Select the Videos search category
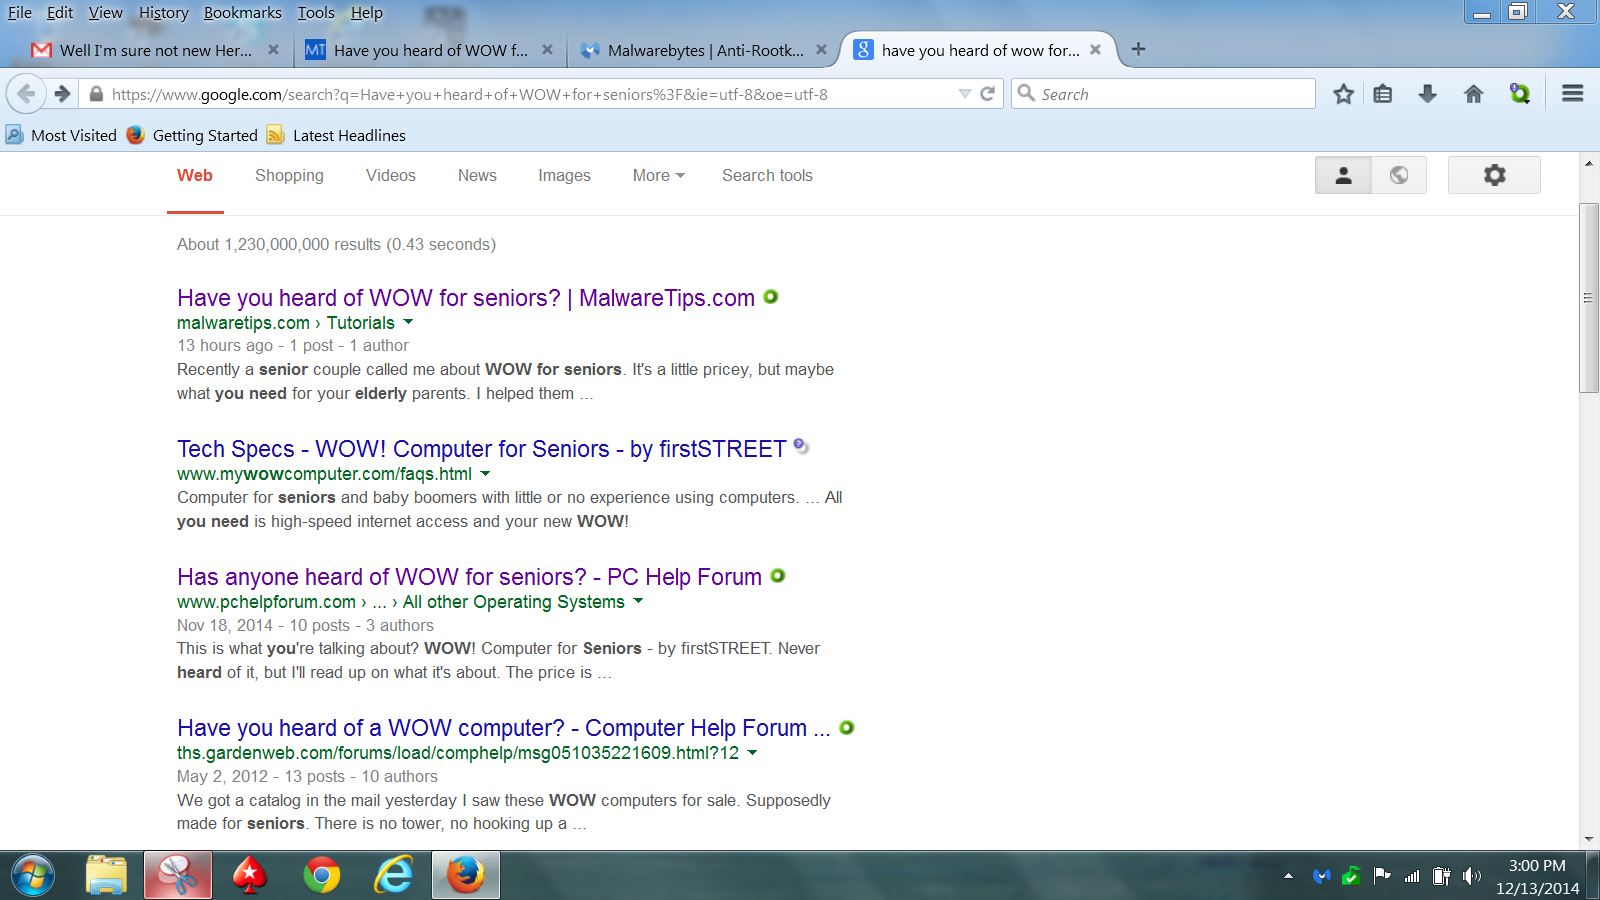Image resolution: width=1600 pixels, height=900 pixels. pyautogui.click(x=391, y=175)
